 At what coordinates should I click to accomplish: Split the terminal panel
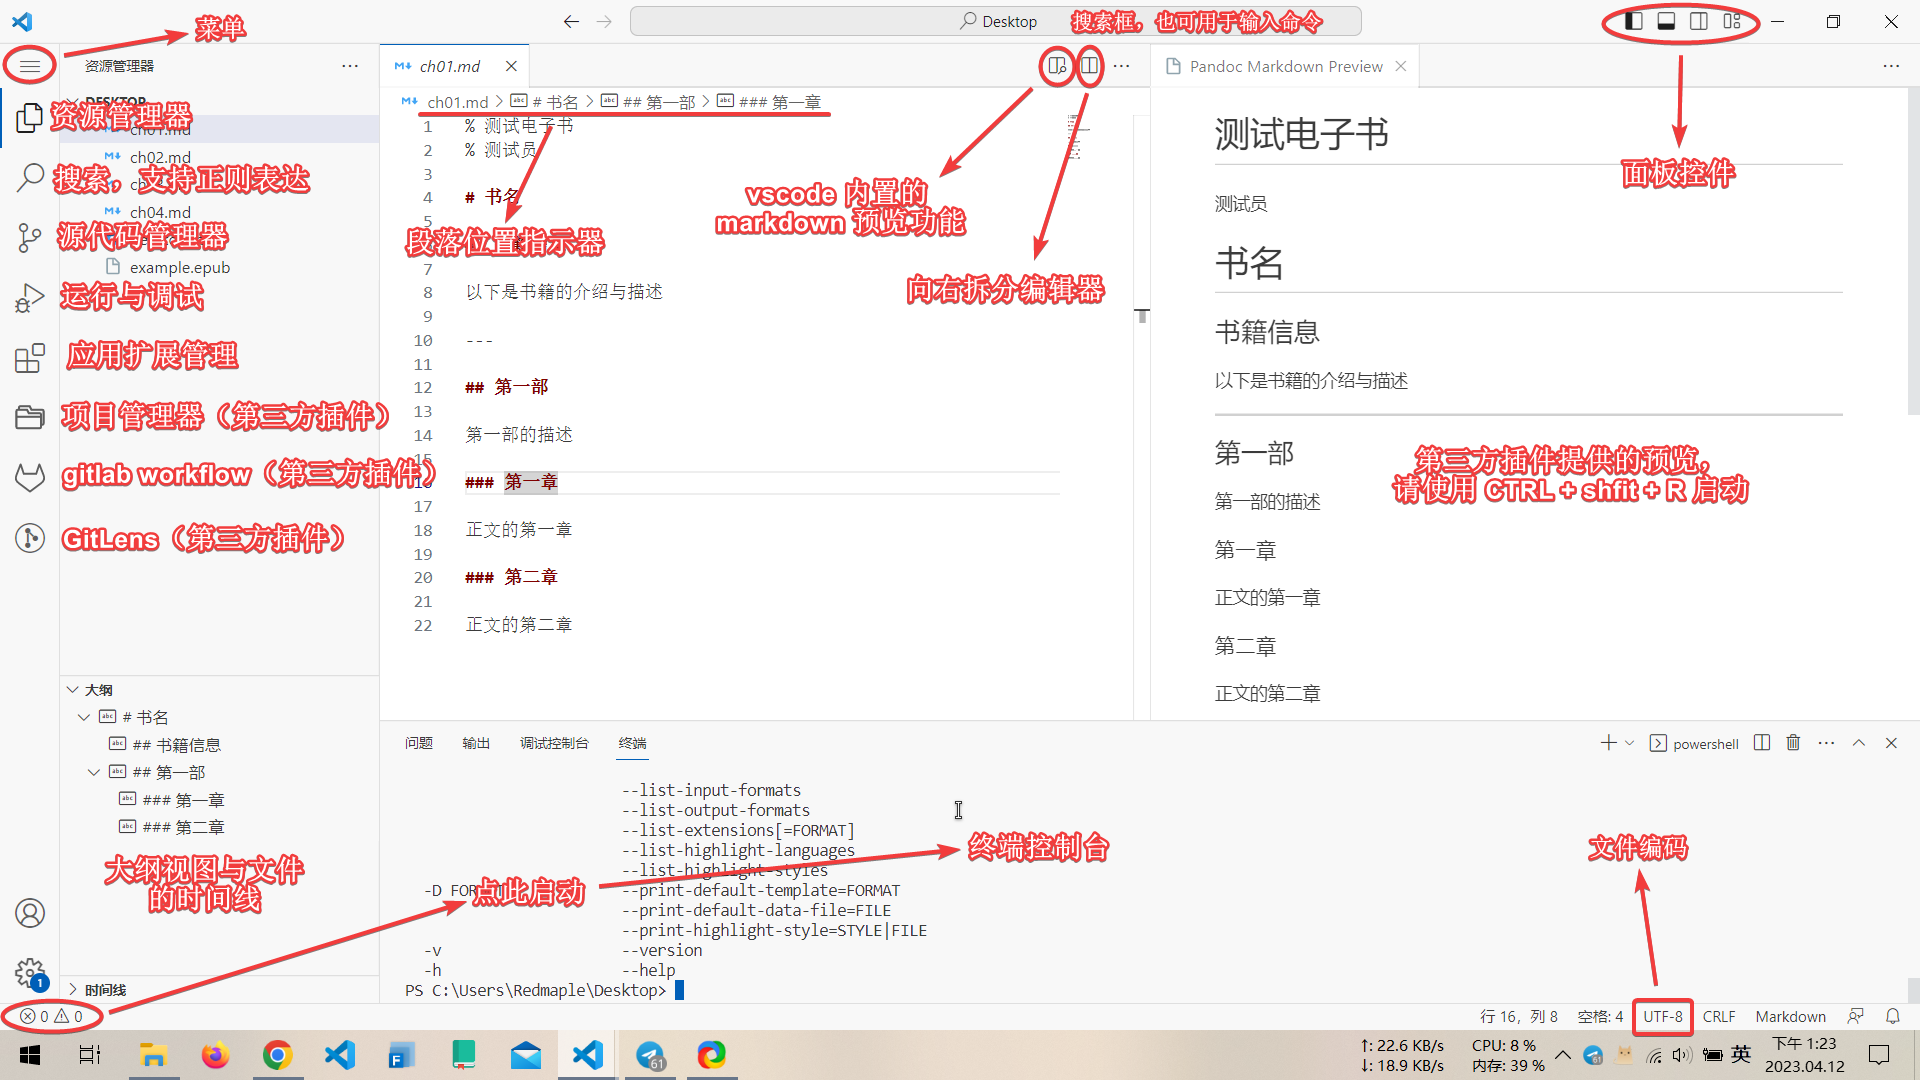1762,743
